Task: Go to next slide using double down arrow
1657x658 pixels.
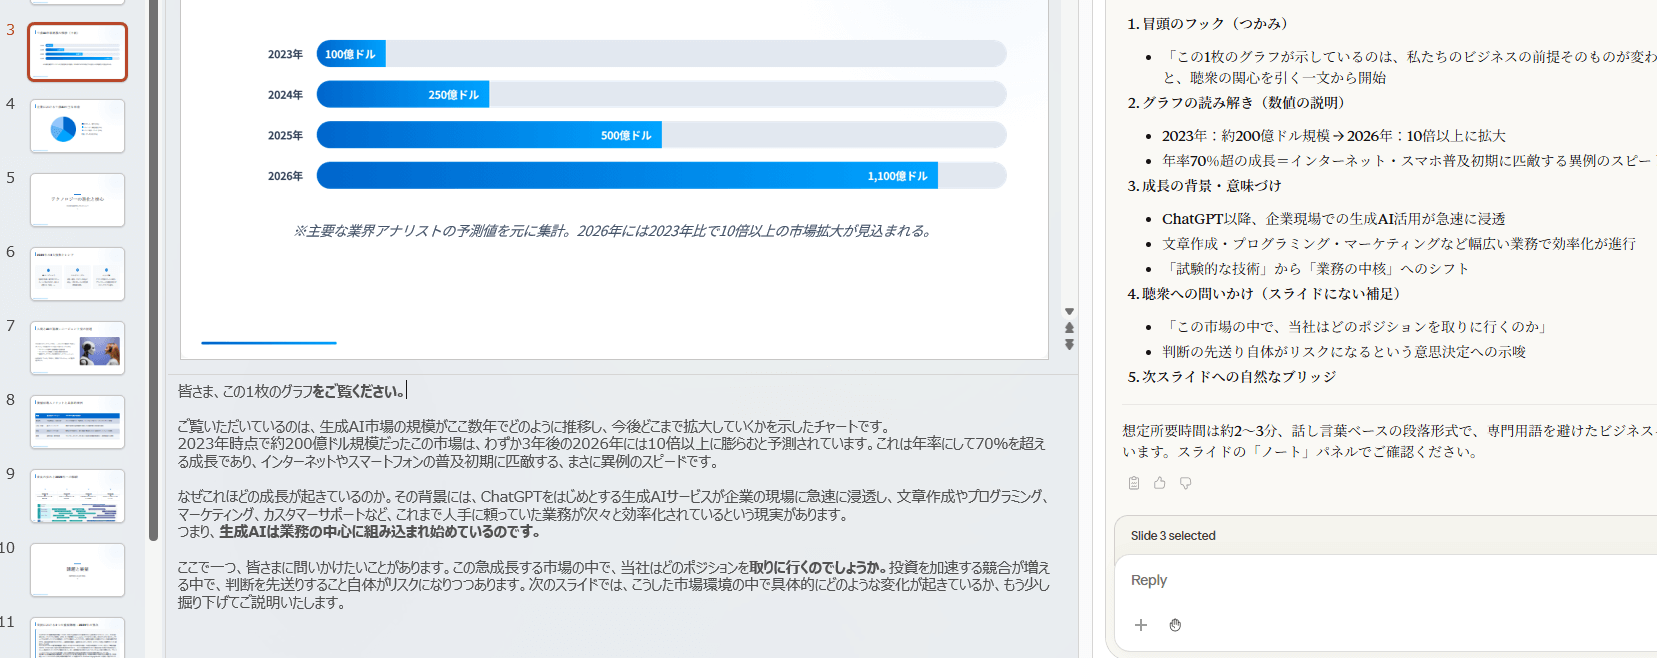Action: 1069,345
